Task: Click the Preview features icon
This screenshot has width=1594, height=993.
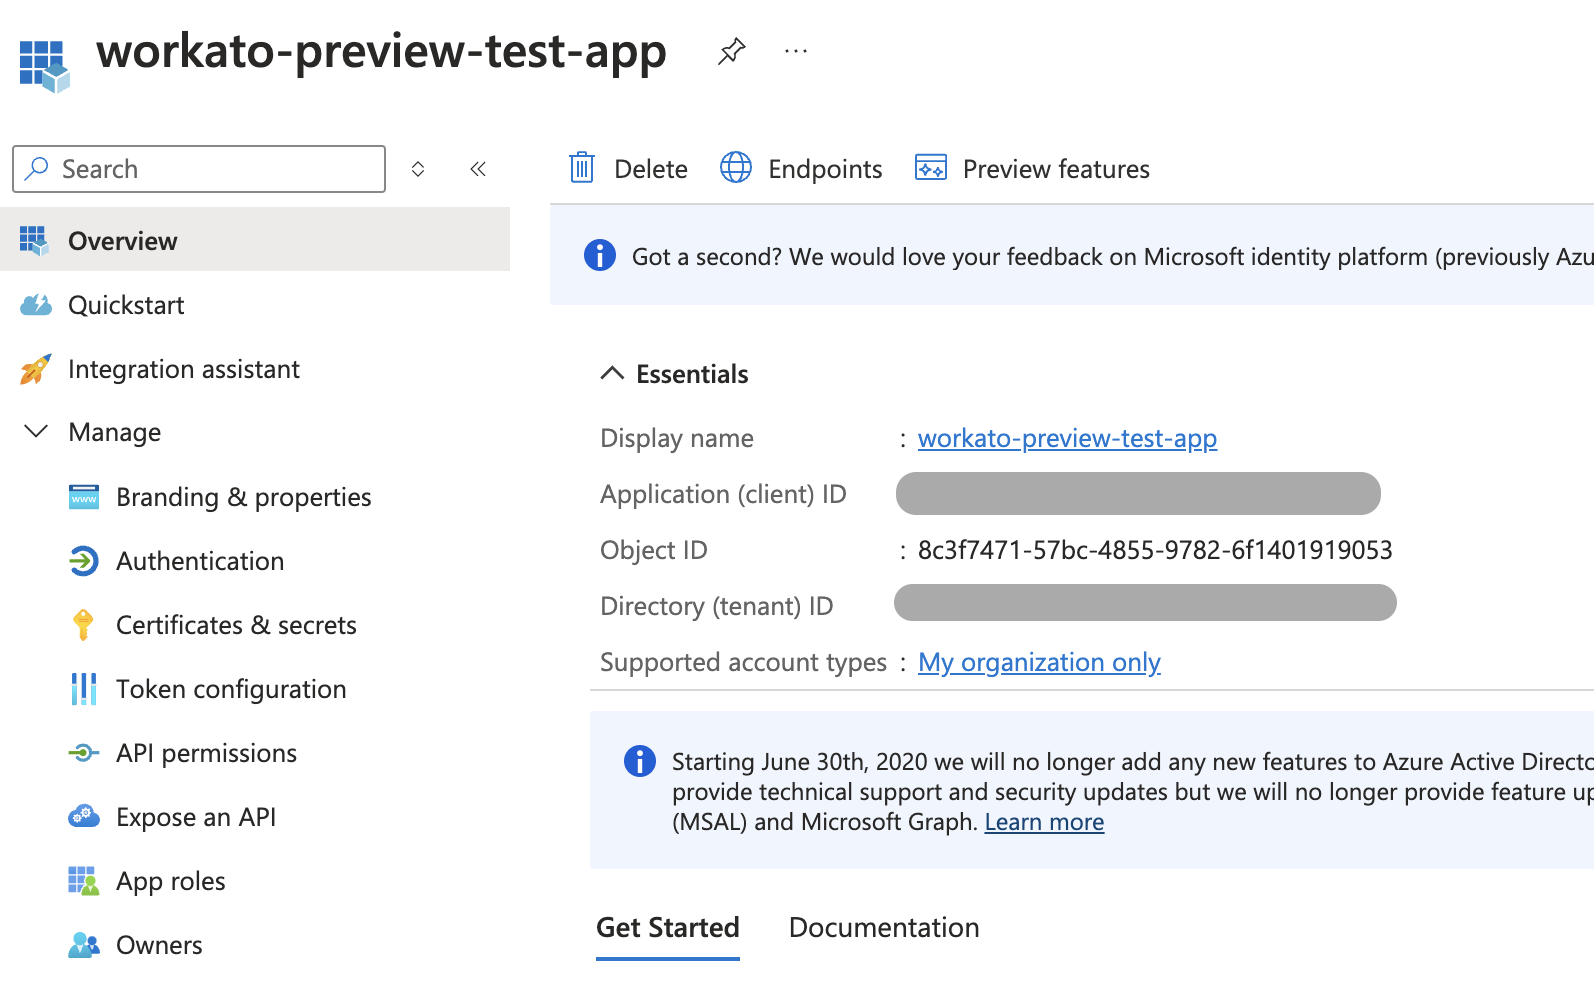Action: point(930,168)
